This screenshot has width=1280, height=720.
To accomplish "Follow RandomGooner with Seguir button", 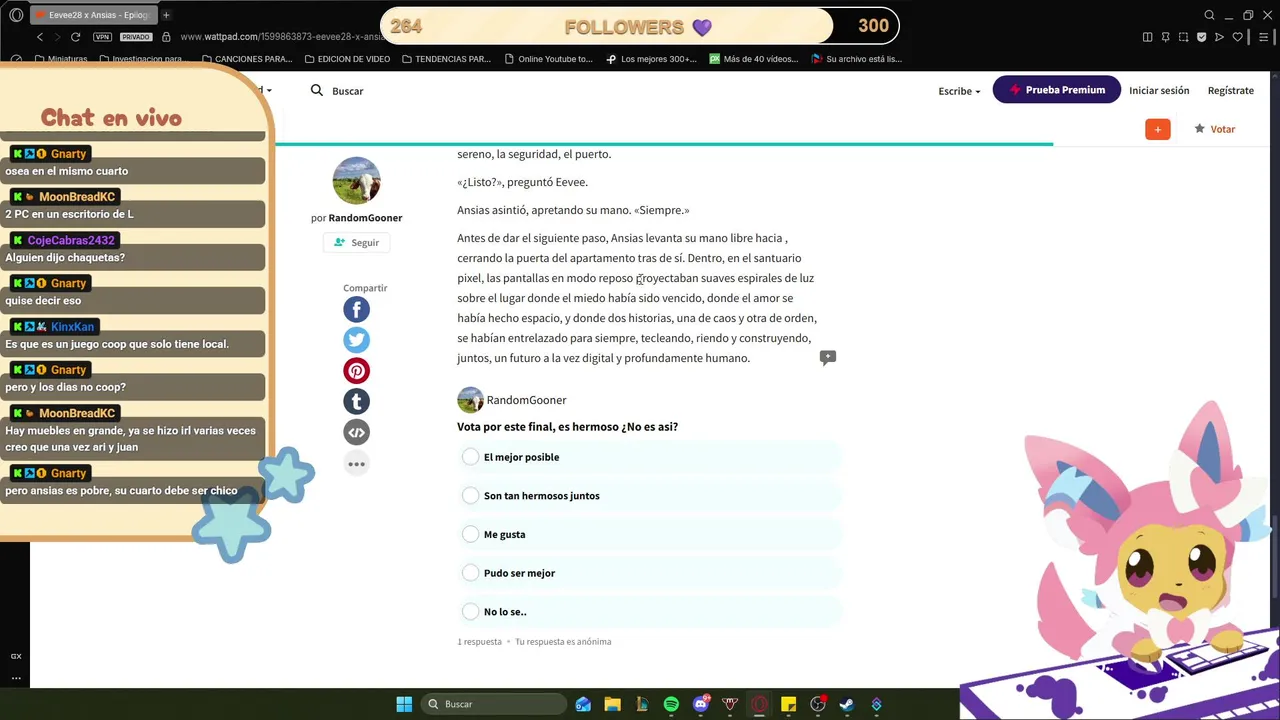I will tap(356, 243).
